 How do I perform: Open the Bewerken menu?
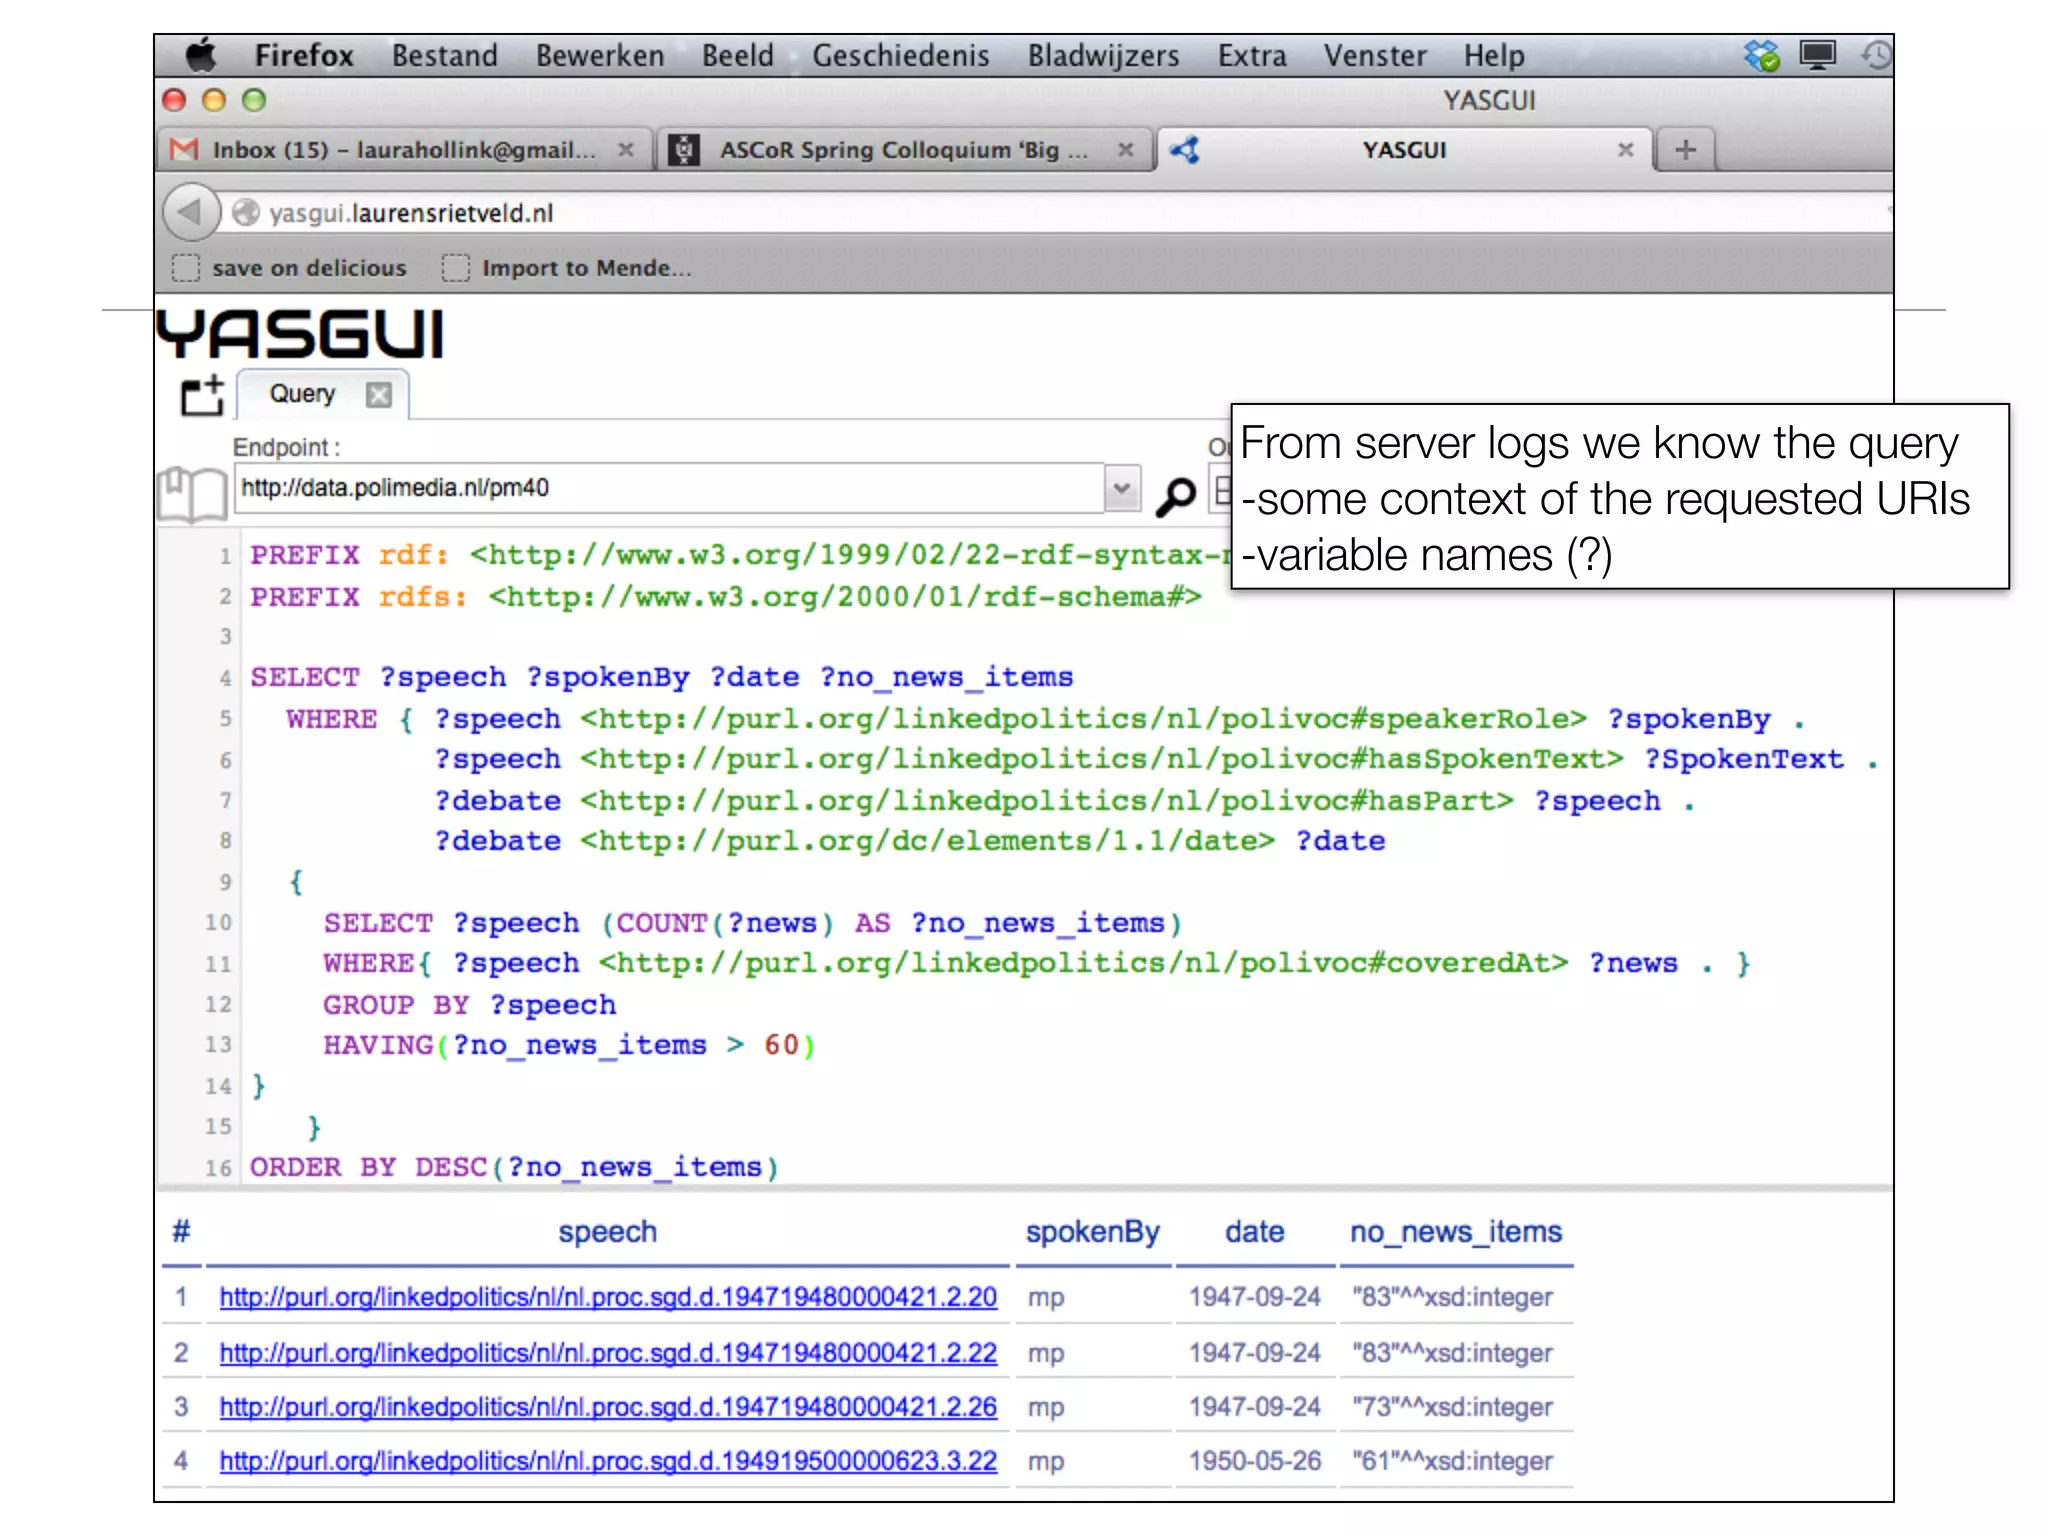pos(599,56)
